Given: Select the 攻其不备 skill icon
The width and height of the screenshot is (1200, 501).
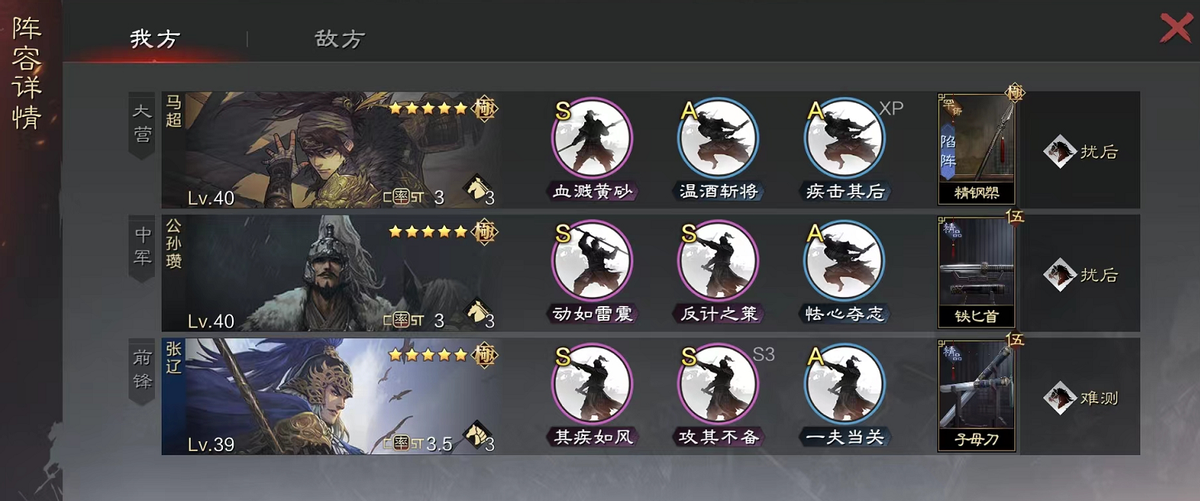Looking at the screenshot, I should 717,384.
